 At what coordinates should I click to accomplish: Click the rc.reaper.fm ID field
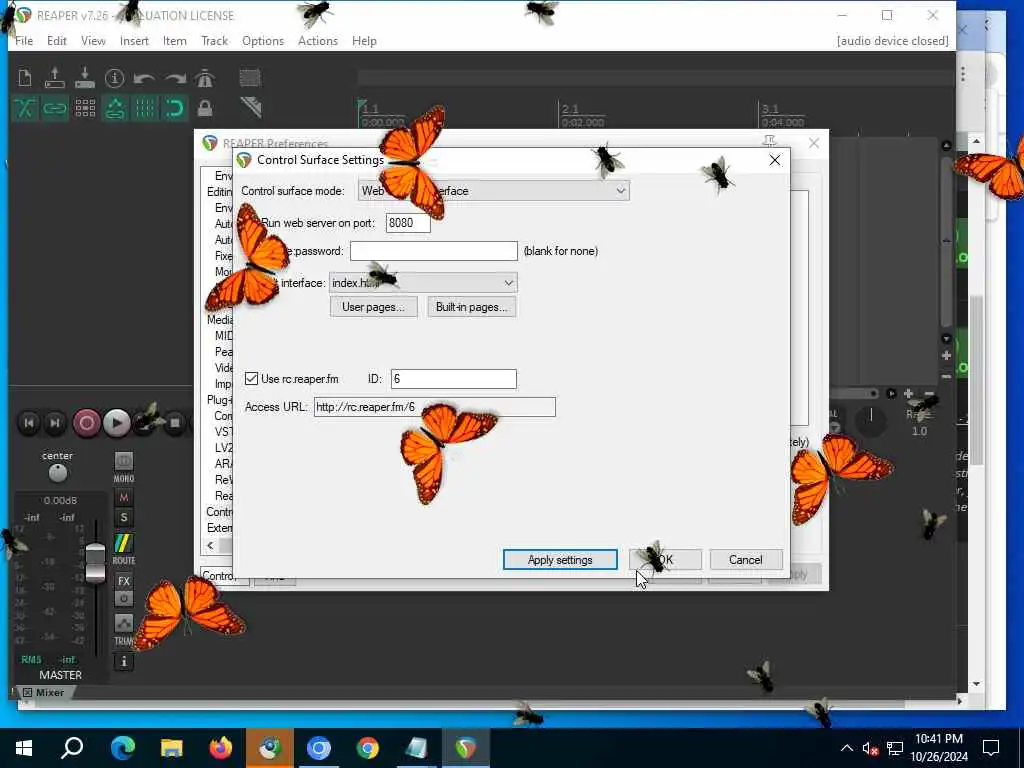(x=454, y=379)
